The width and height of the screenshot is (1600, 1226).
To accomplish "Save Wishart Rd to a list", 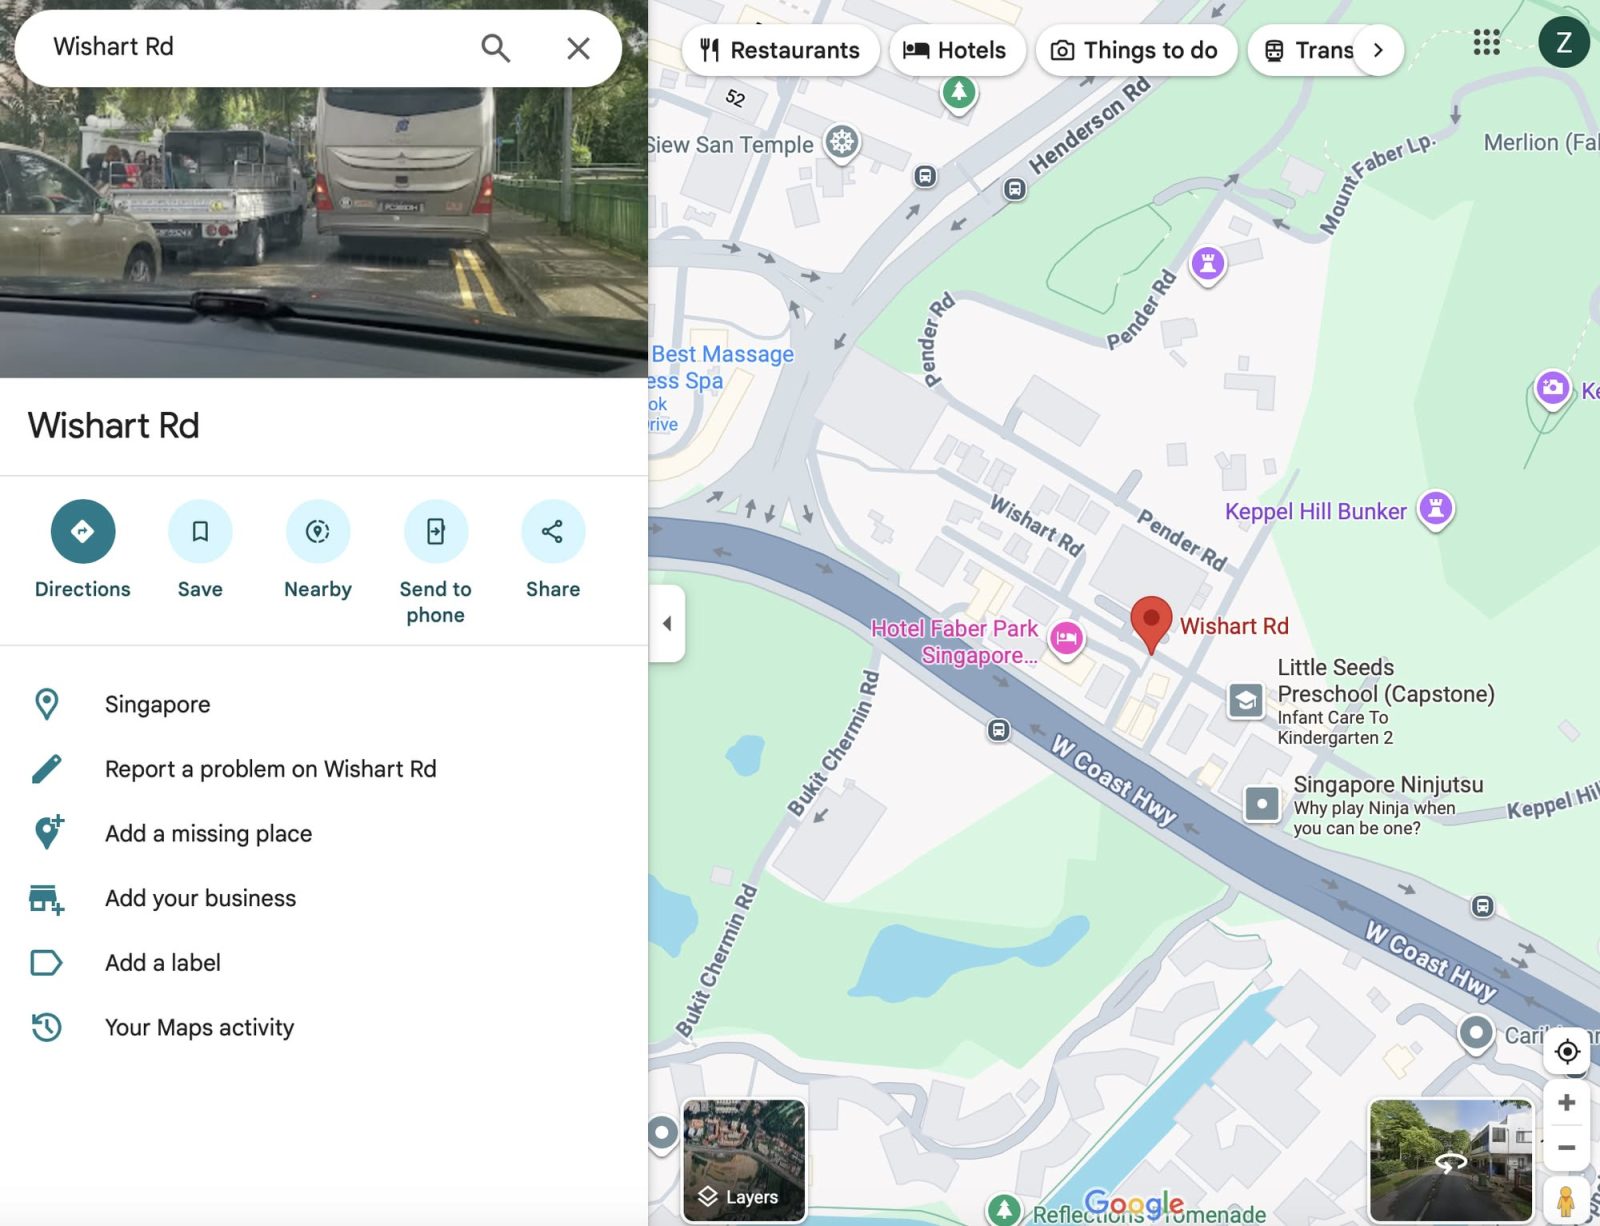I will pos(200,550).
